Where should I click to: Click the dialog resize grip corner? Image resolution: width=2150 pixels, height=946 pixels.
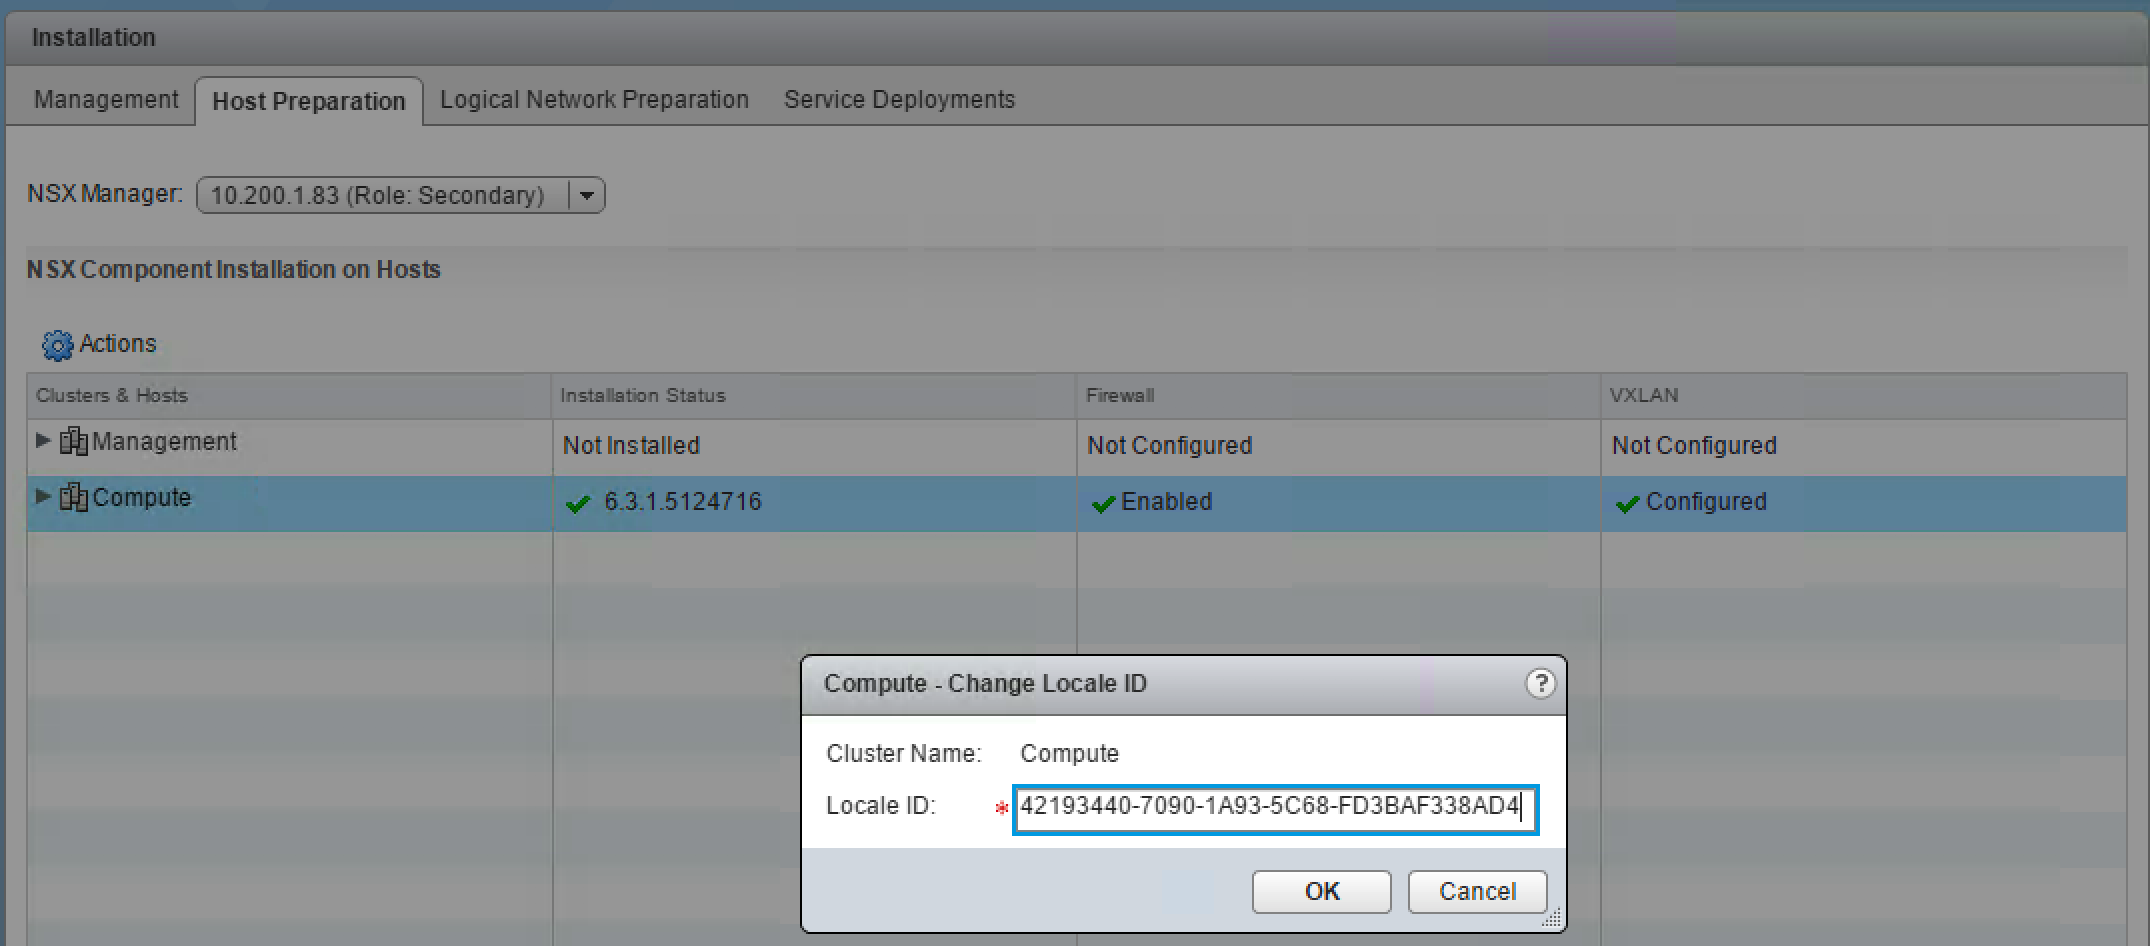pos(1552,919)
